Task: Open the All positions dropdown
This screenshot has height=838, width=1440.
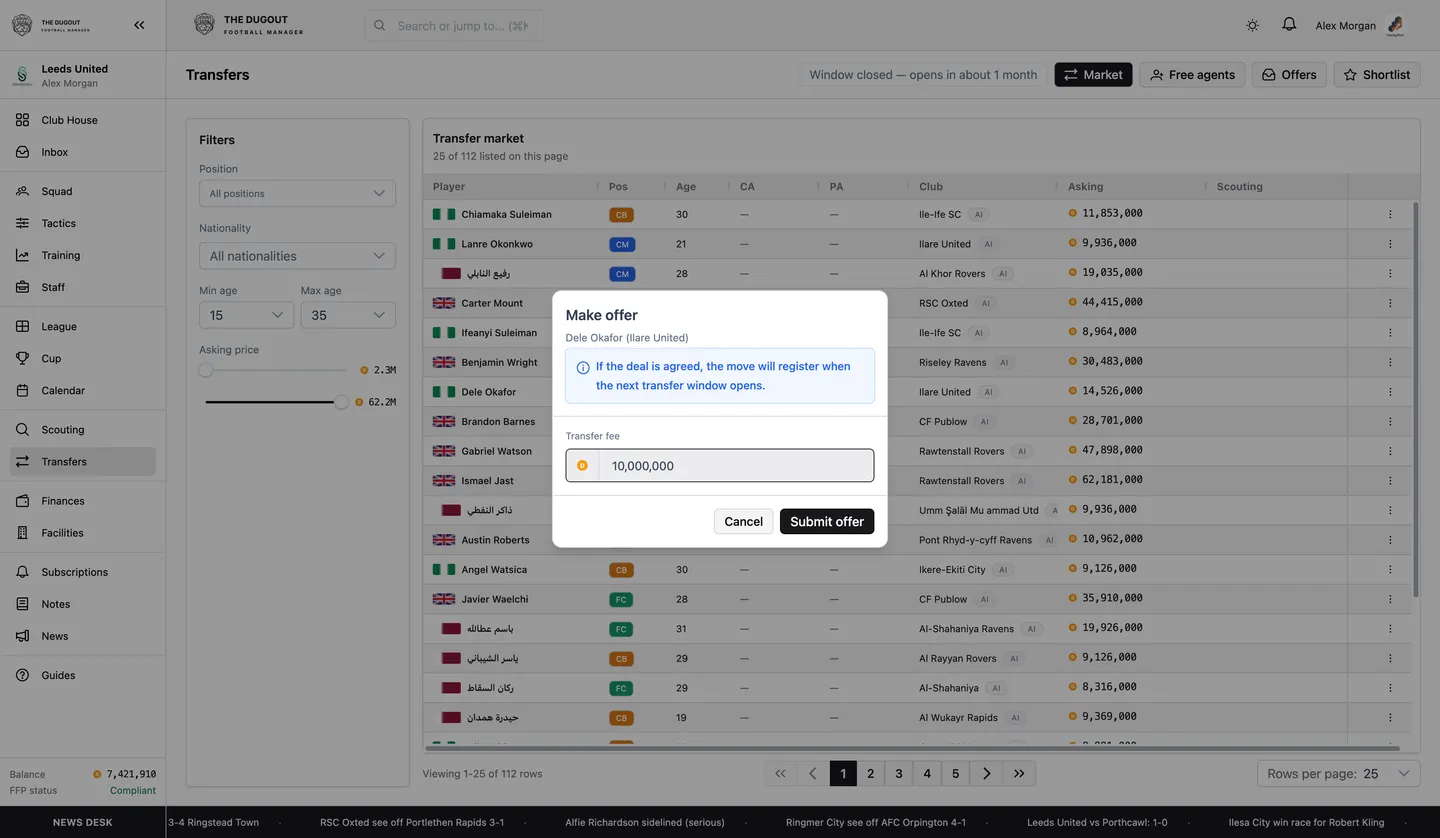Action: pos(297,193)
